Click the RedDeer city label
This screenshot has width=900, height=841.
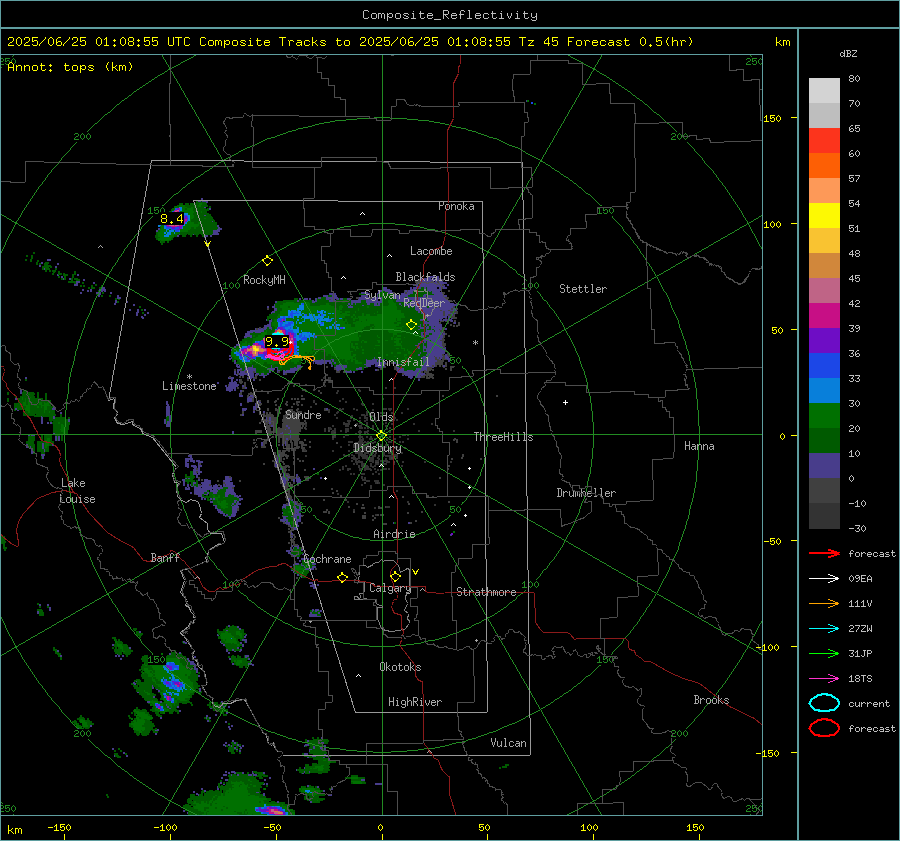click(x=424, y=303)
